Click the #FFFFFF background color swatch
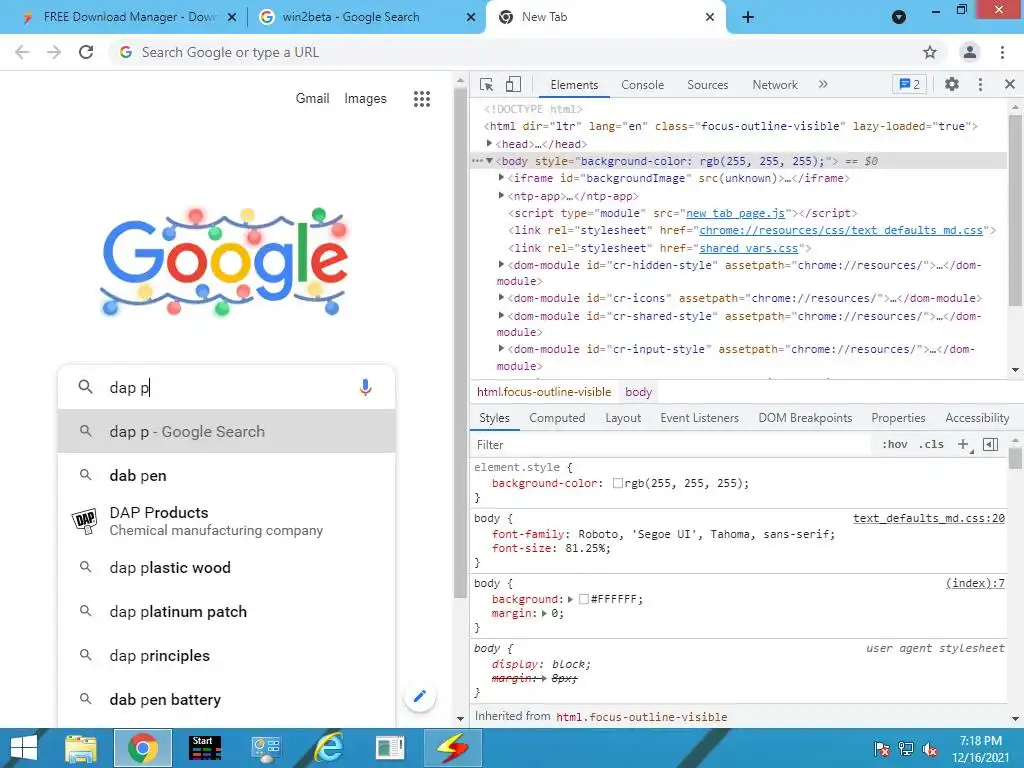Viewport: 1024px width, 768px height. (584, 599)
